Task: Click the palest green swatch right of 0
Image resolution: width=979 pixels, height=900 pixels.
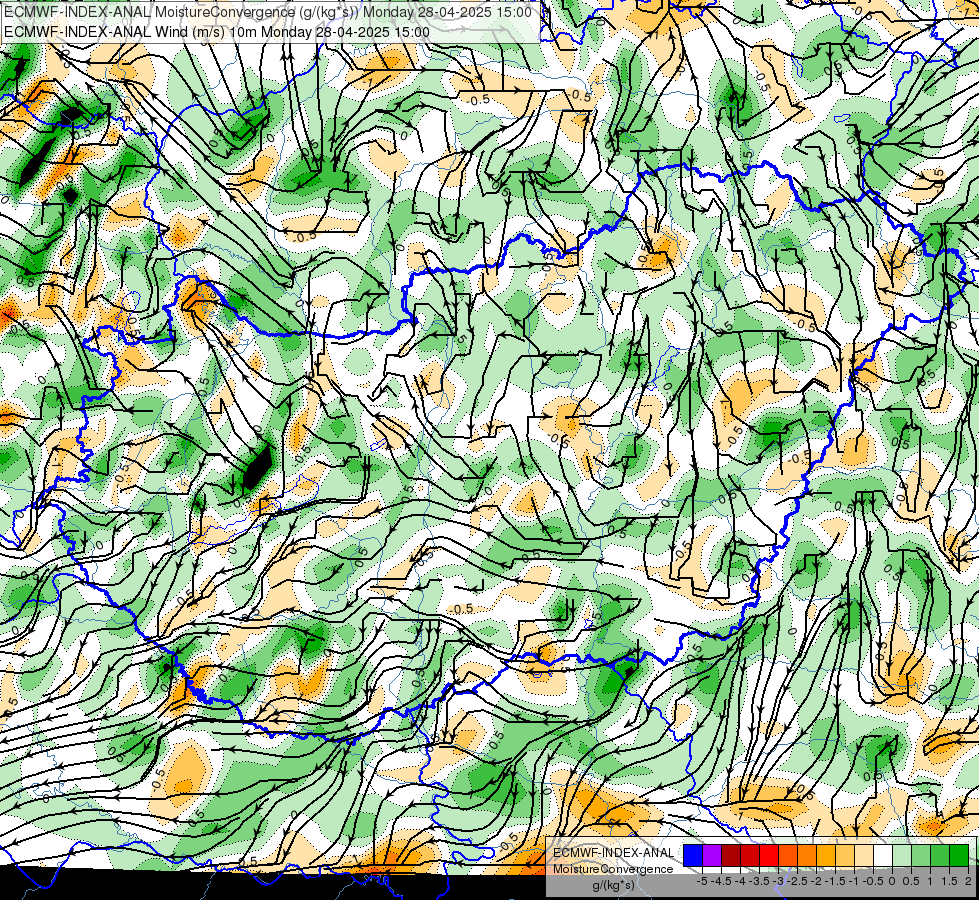Action: coord(902,856)
